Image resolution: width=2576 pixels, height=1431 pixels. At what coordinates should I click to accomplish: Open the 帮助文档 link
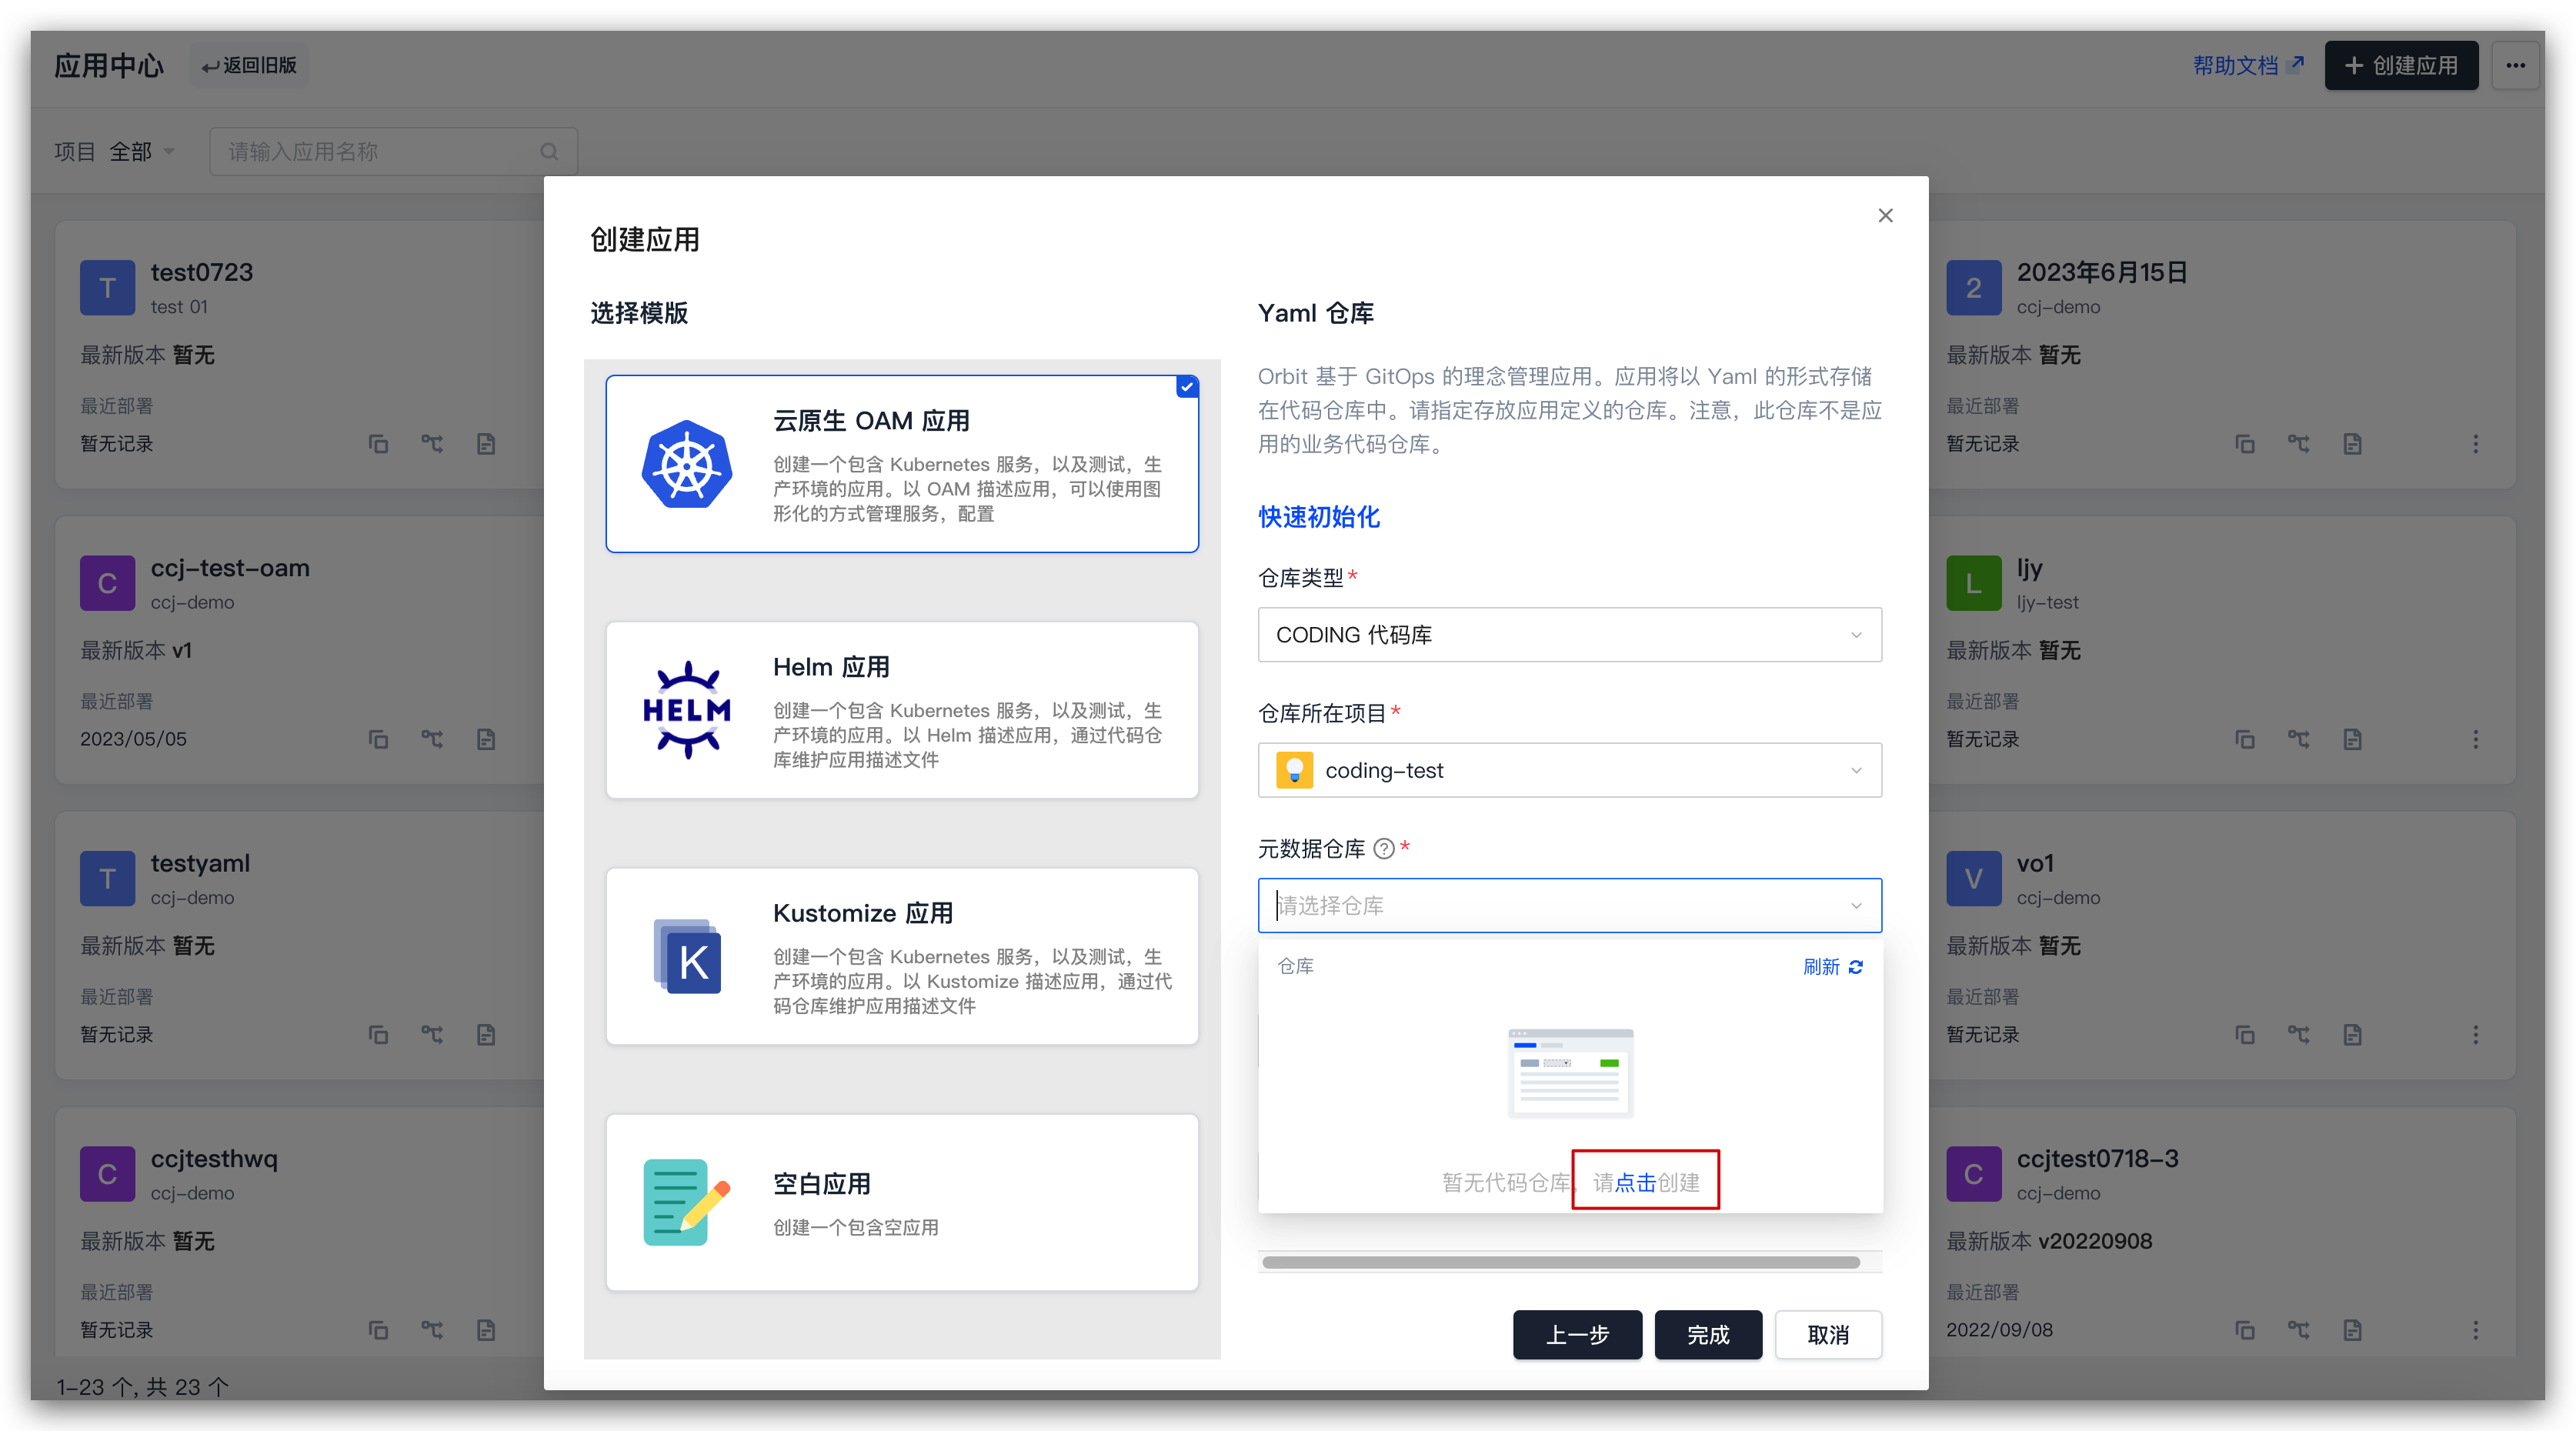tap(2247, 66)
